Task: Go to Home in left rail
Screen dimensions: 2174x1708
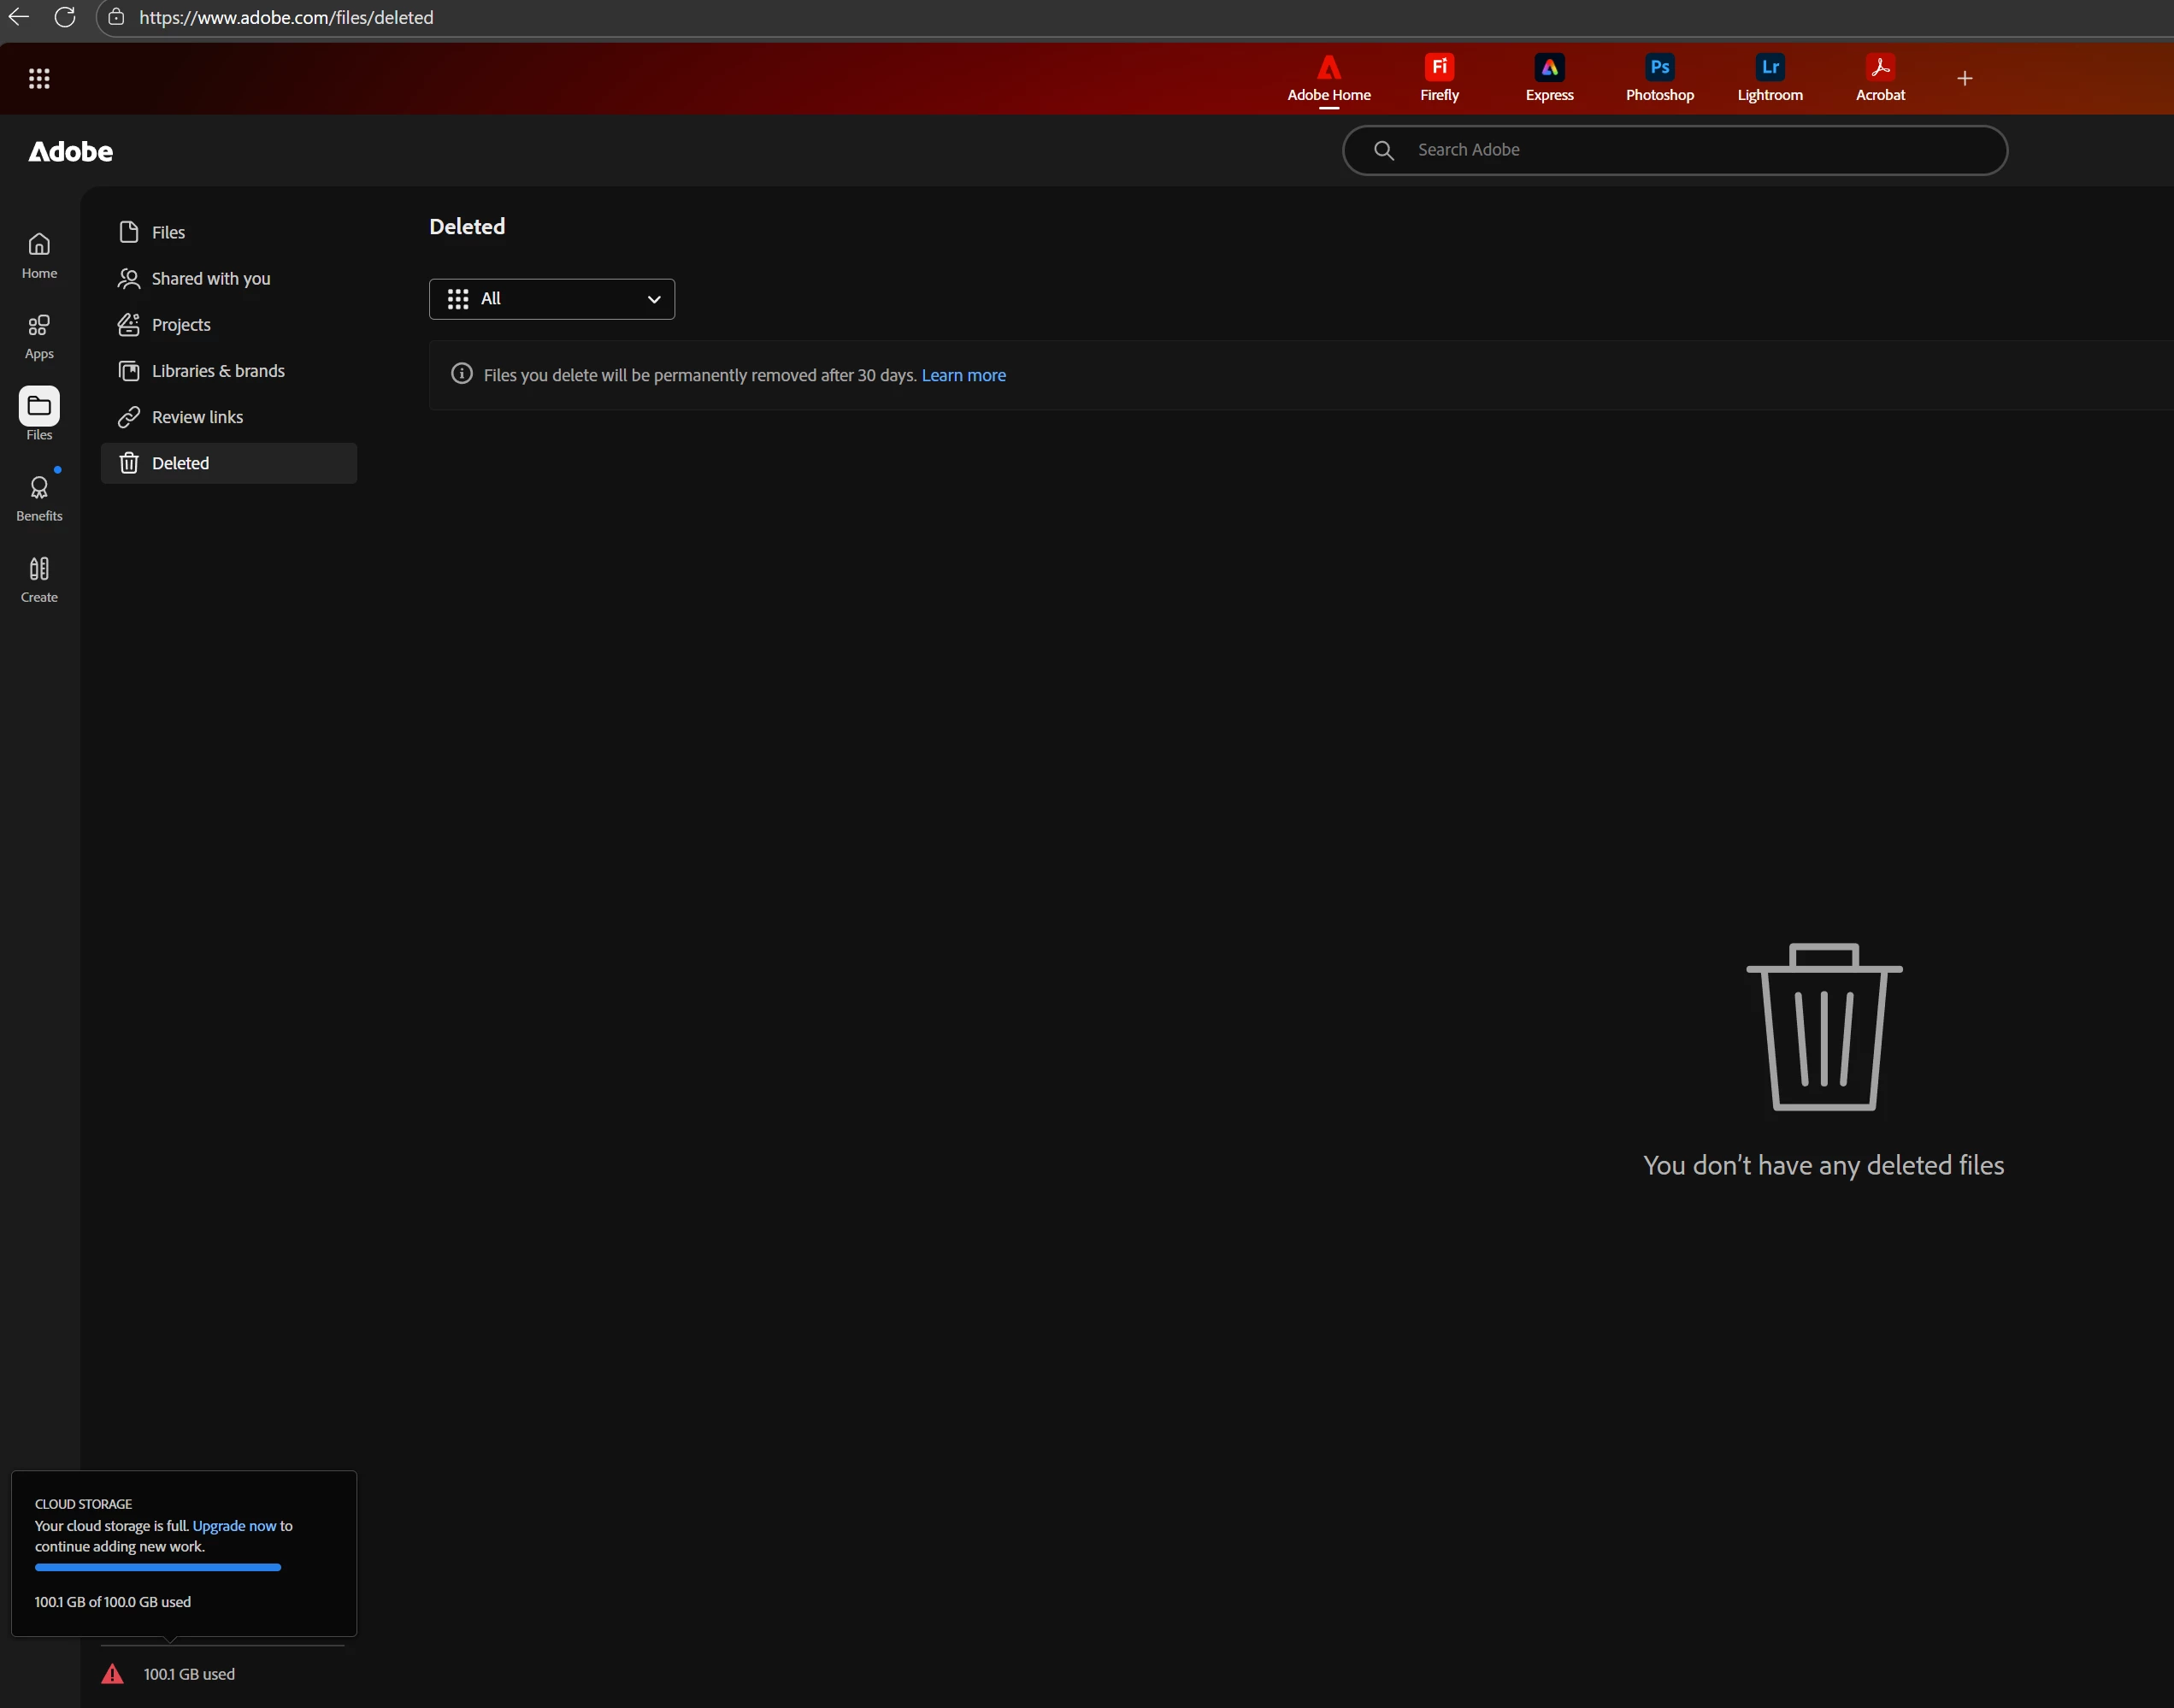Action: pos(39,255)
